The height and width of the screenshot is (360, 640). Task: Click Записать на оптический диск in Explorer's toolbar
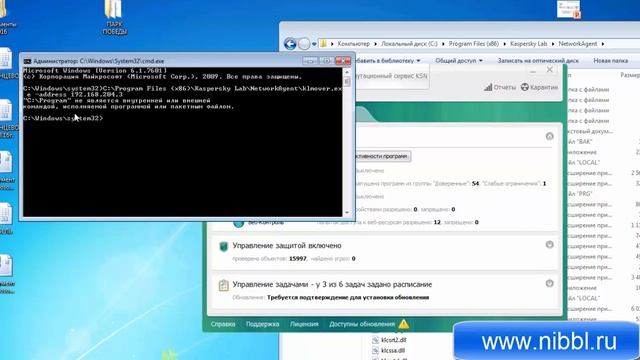(x=538, y=60)
